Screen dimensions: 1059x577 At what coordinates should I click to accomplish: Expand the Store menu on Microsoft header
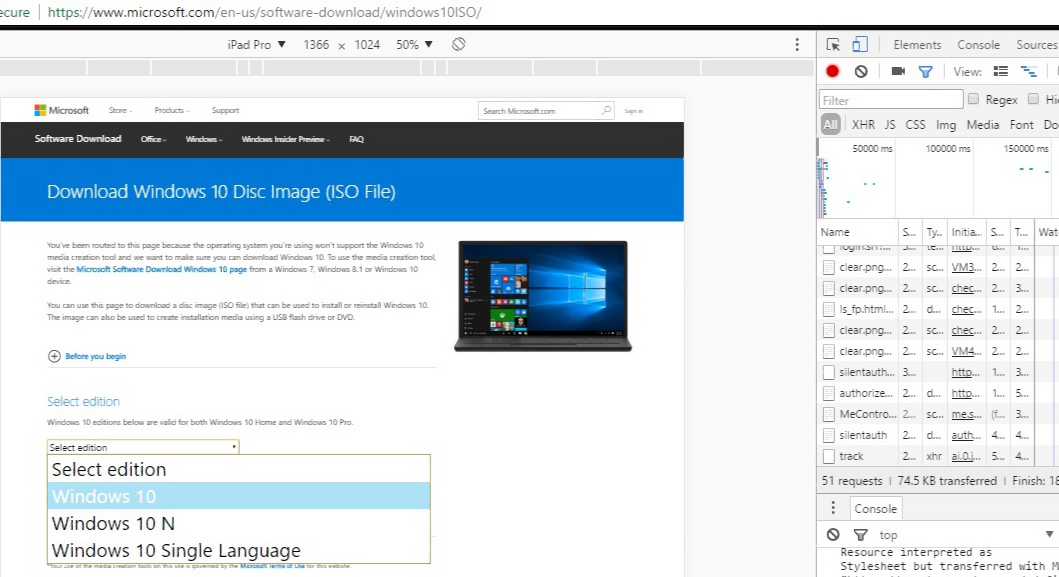coord(120,110)
